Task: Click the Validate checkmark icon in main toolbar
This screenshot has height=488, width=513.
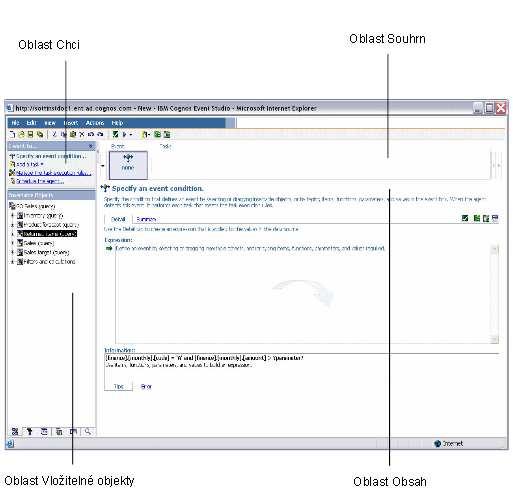Action: click(x=115, y=134)
